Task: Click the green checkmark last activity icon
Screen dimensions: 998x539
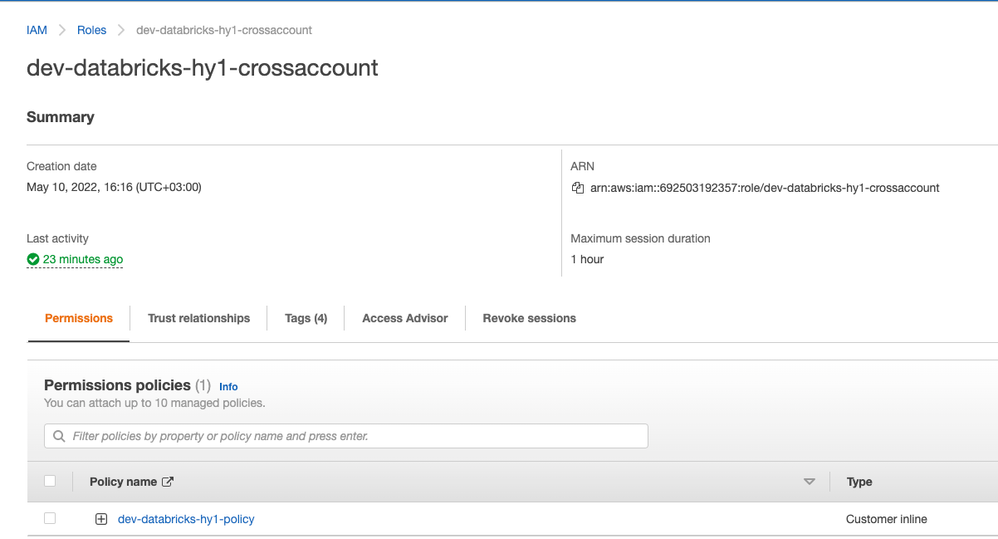Action: 33,259
